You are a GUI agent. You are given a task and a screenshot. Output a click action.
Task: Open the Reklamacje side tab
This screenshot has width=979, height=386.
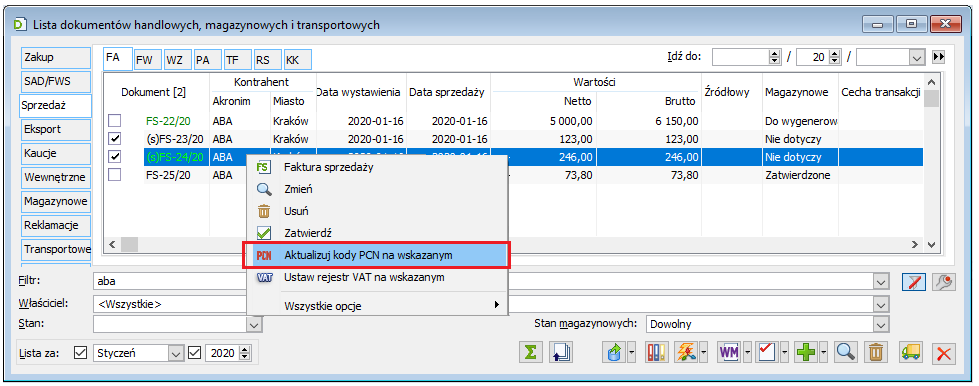[56, 225]
